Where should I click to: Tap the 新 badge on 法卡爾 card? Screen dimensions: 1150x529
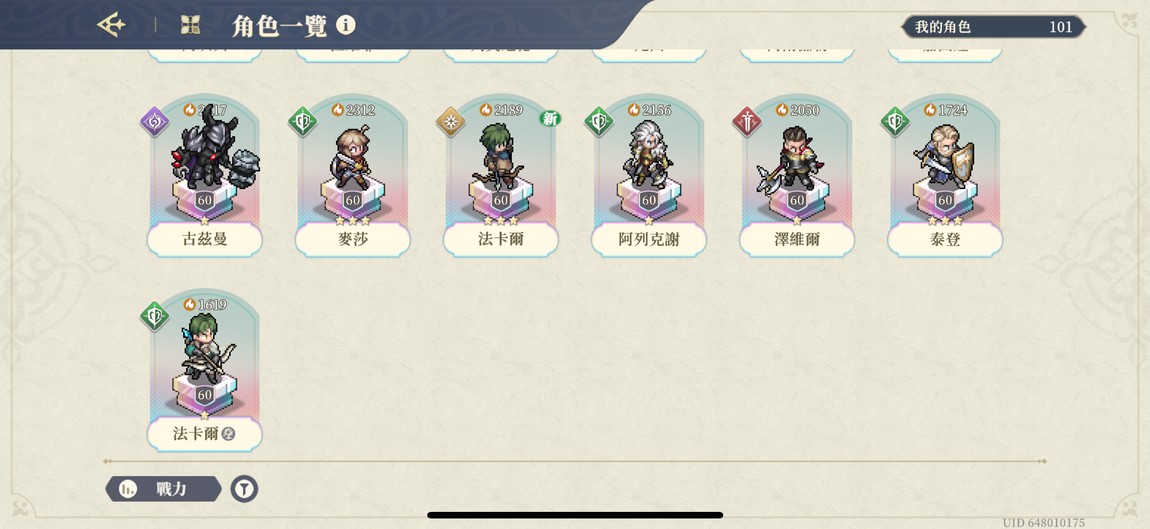550,118
